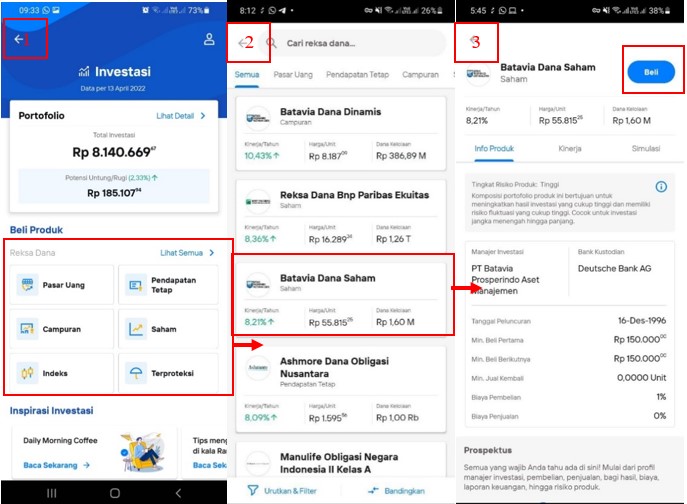Tap the search magnifier icon
This screenshot has height=504, width=687.
coord(272,43)
